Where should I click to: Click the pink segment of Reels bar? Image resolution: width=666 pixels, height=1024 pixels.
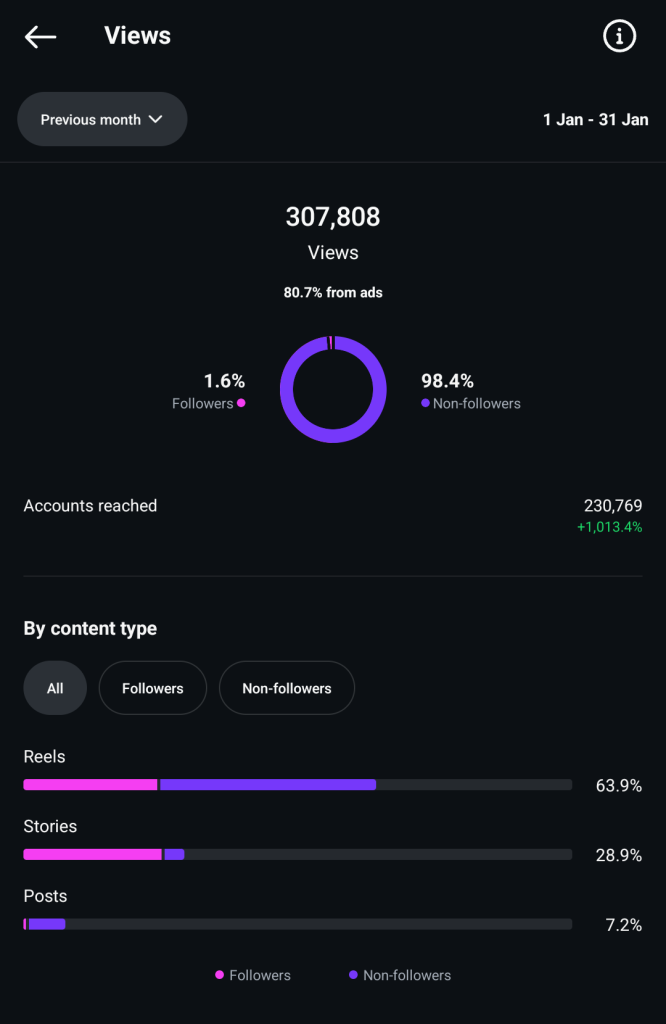(90, 784)
